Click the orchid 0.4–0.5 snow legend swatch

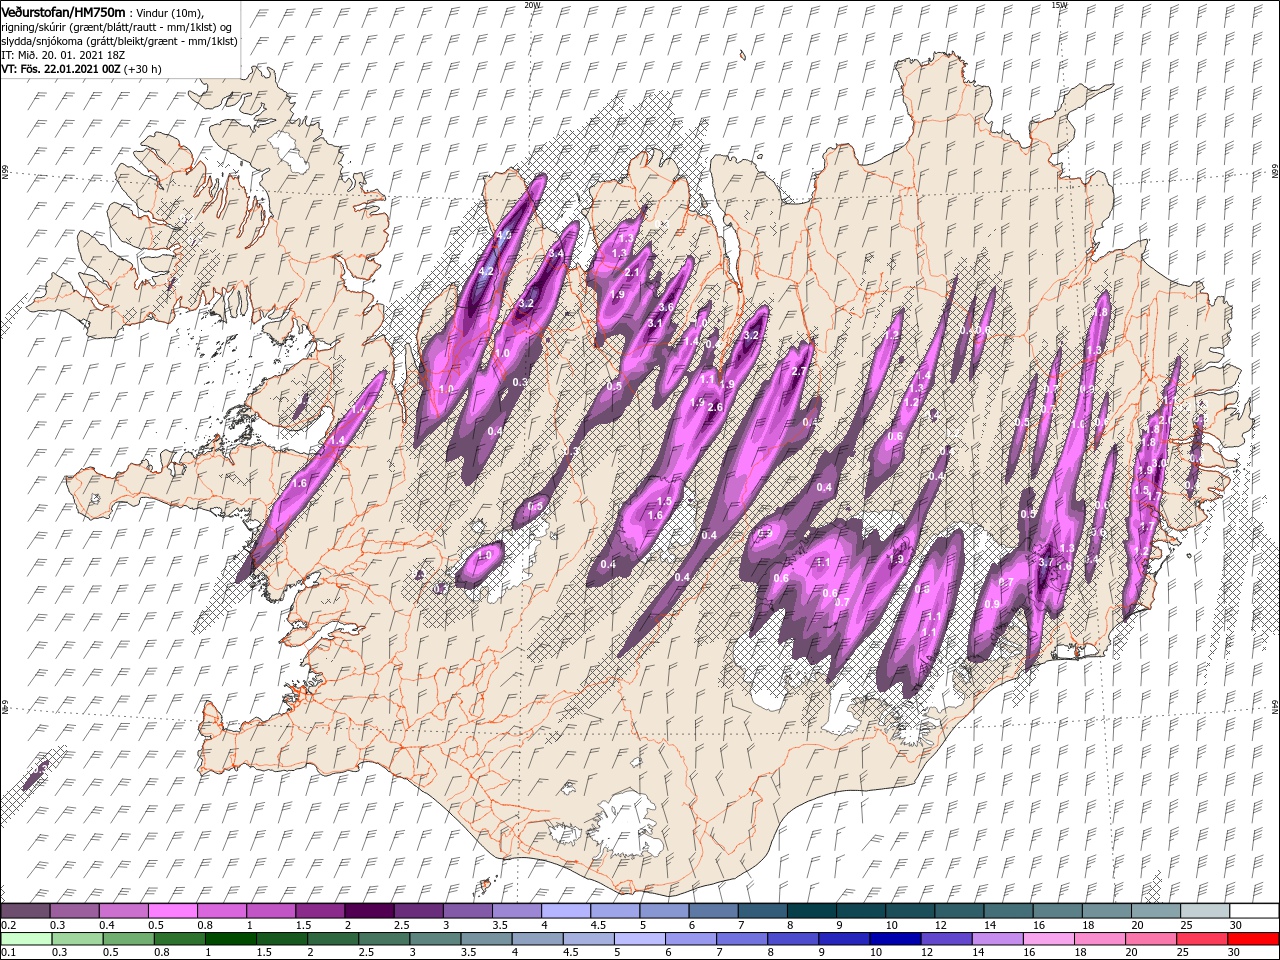click(123, 910)
